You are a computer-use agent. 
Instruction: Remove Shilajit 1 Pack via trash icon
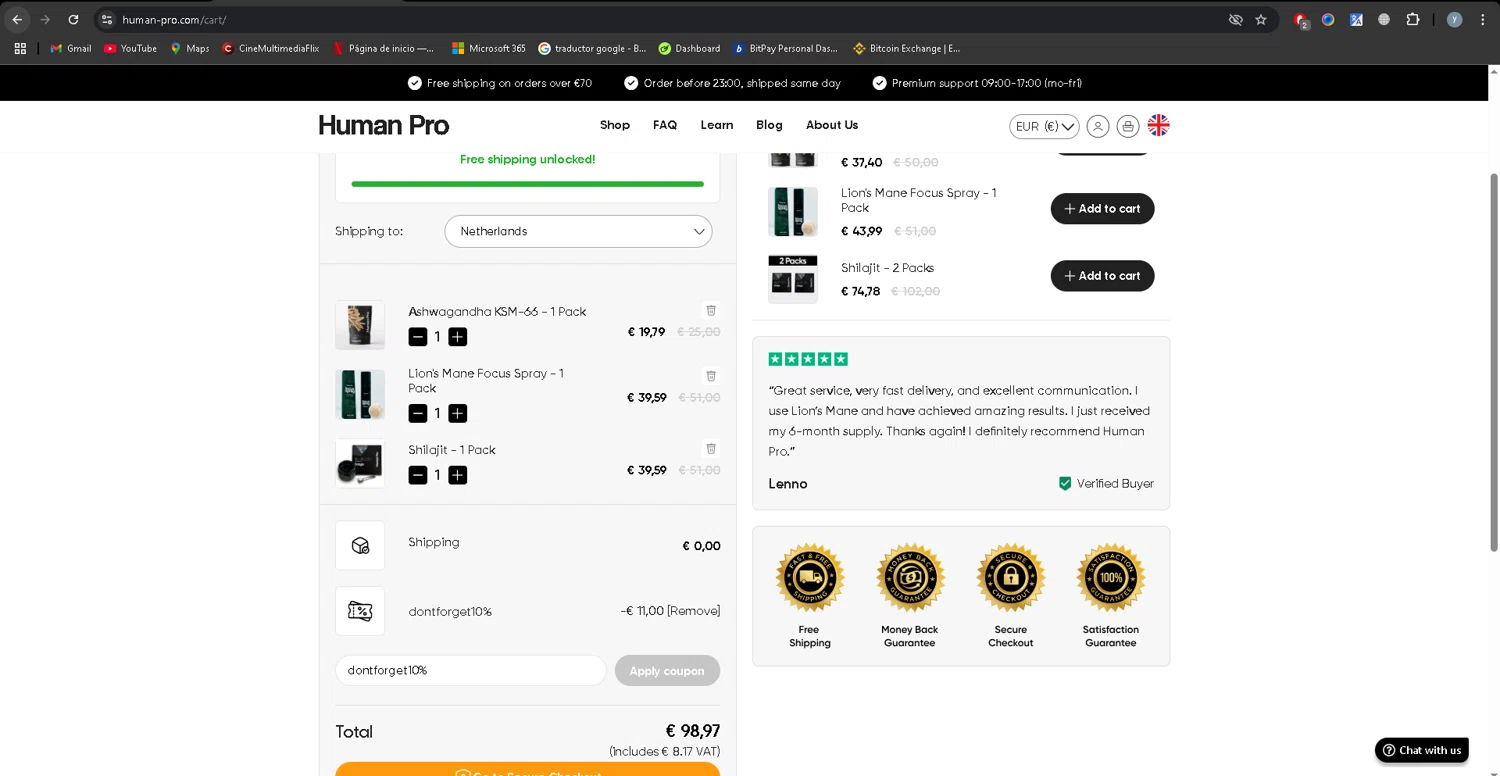711,448
